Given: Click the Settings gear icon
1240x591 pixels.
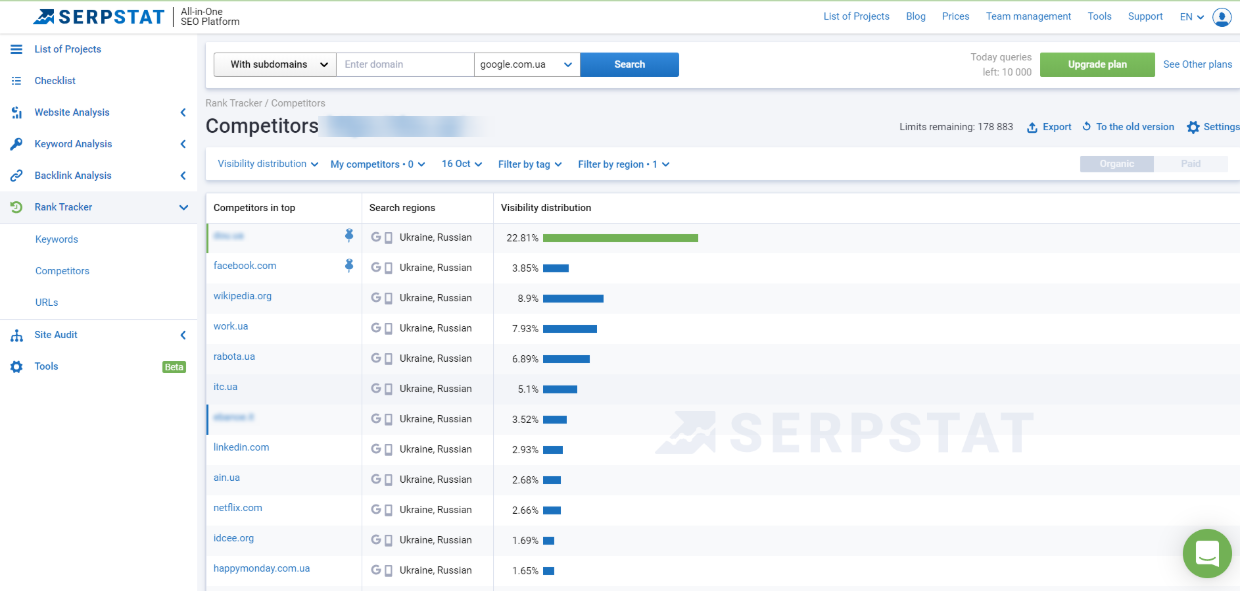Looking at the screenshot, I should point(1193,127).
